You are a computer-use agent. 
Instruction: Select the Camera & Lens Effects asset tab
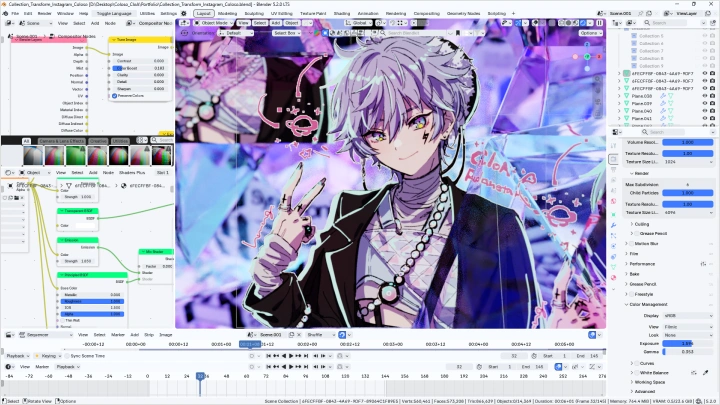coord(62,141)
